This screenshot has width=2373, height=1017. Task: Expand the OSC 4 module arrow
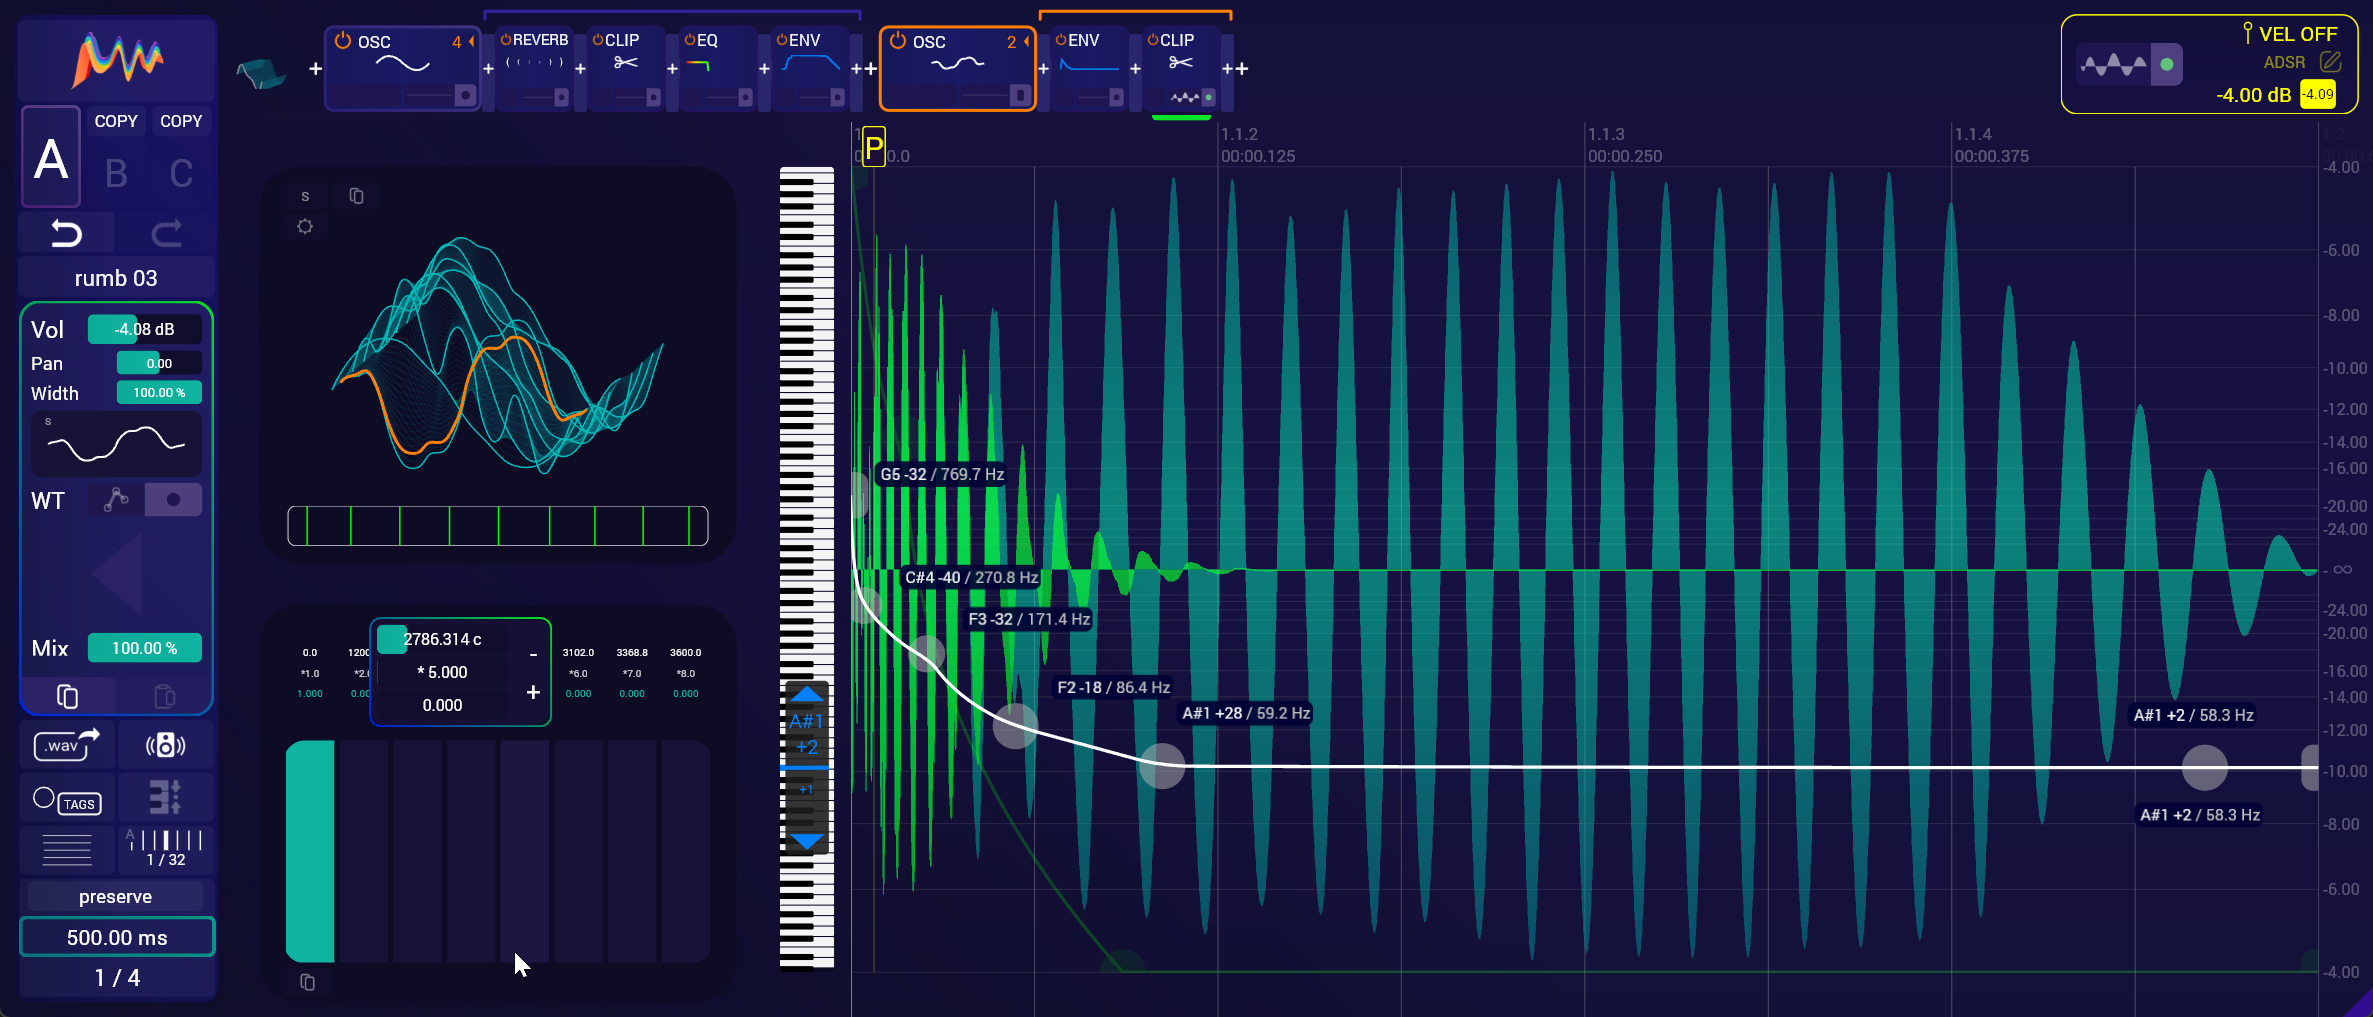click(x=471, y=41)
